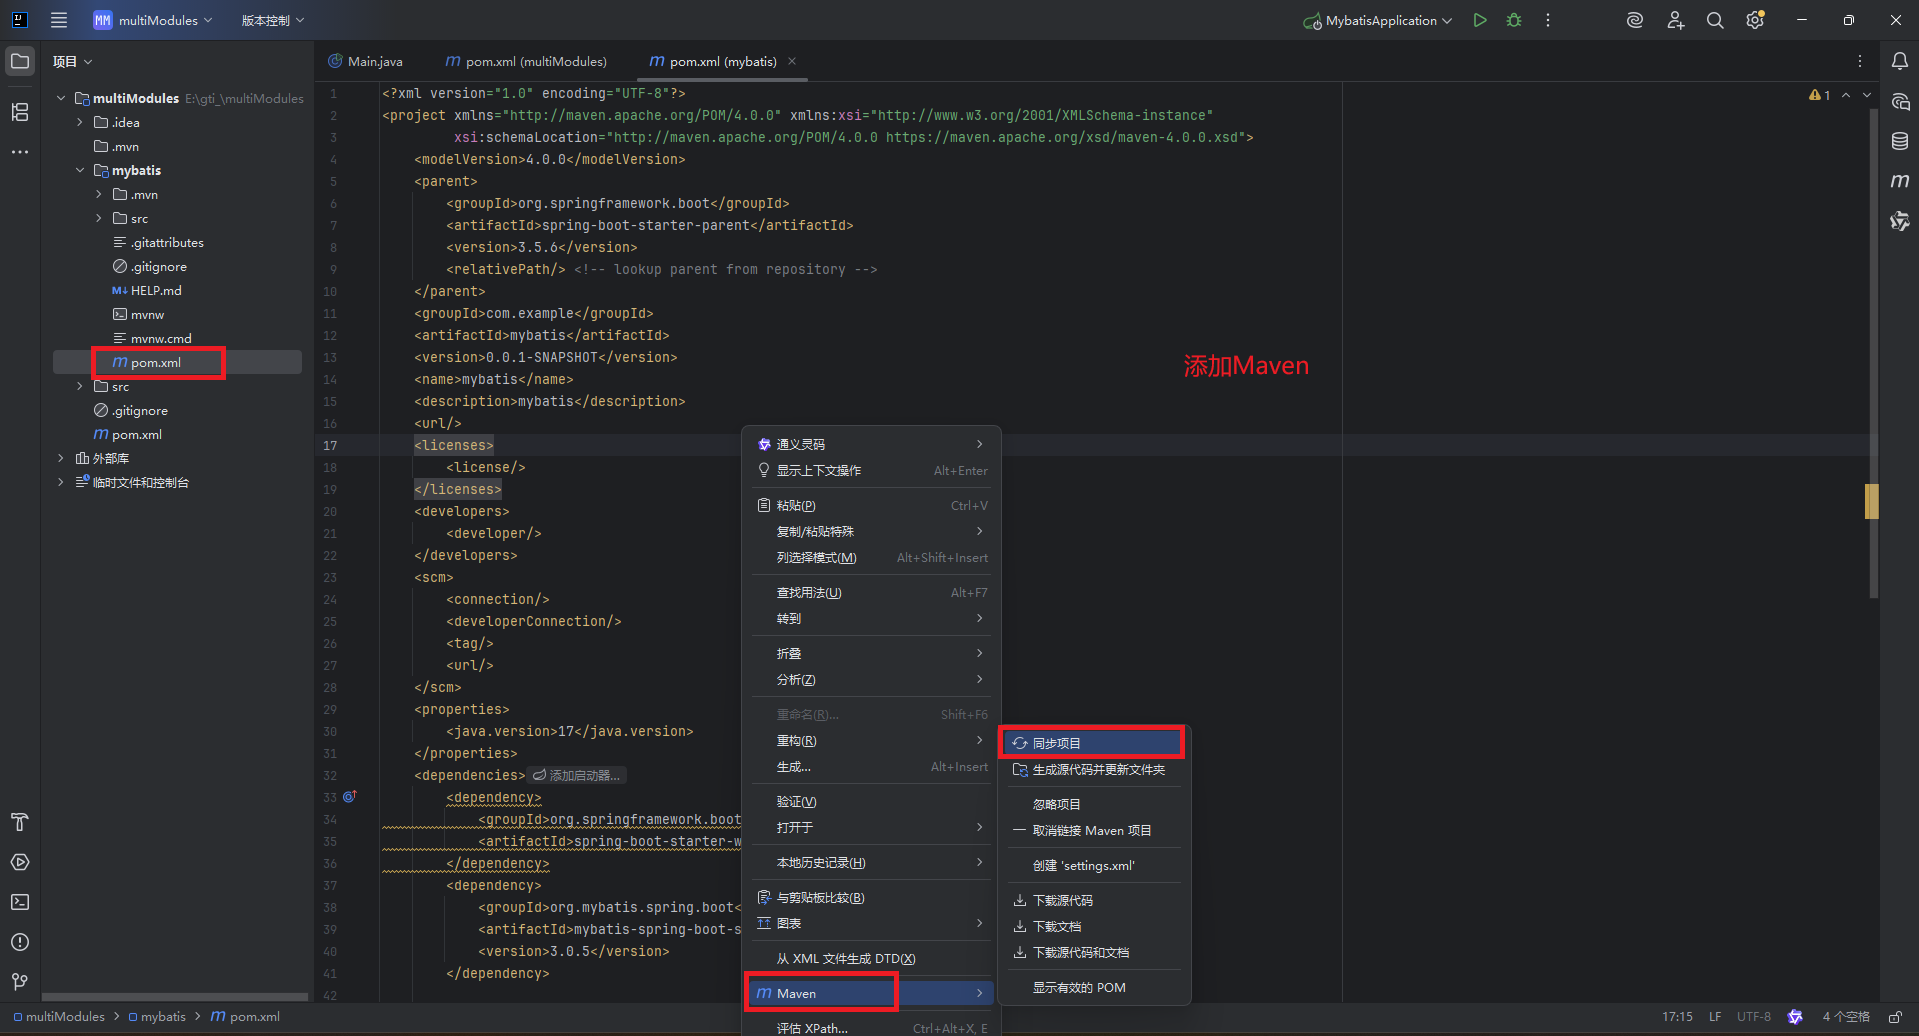Open the Problems tool window
1919x1036 pixels.
[19, 941]
